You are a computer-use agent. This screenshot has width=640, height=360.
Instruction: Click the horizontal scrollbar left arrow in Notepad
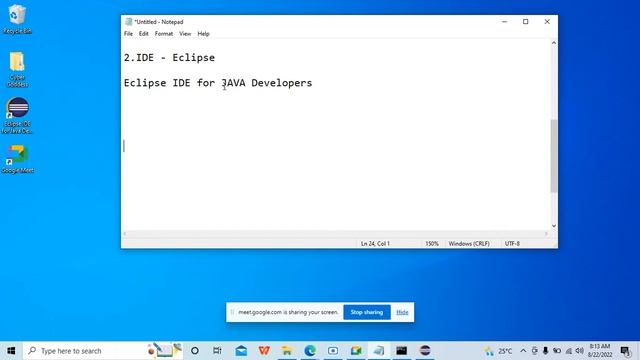tap(125, 234)
